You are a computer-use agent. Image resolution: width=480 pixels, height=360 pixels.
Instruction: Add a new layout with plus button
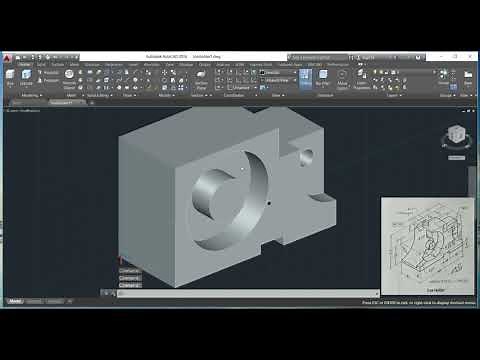(70, 301)
